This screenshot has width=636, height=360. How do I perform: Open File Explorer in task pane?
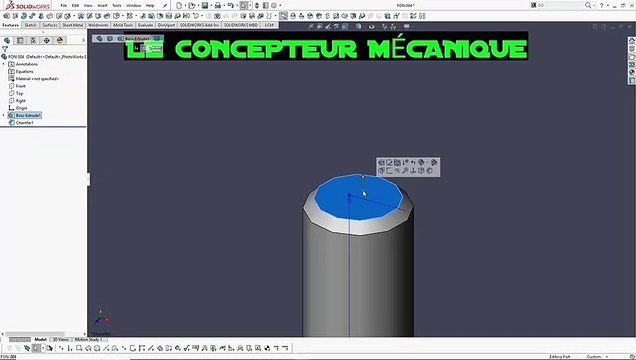(x=632, y=57)
